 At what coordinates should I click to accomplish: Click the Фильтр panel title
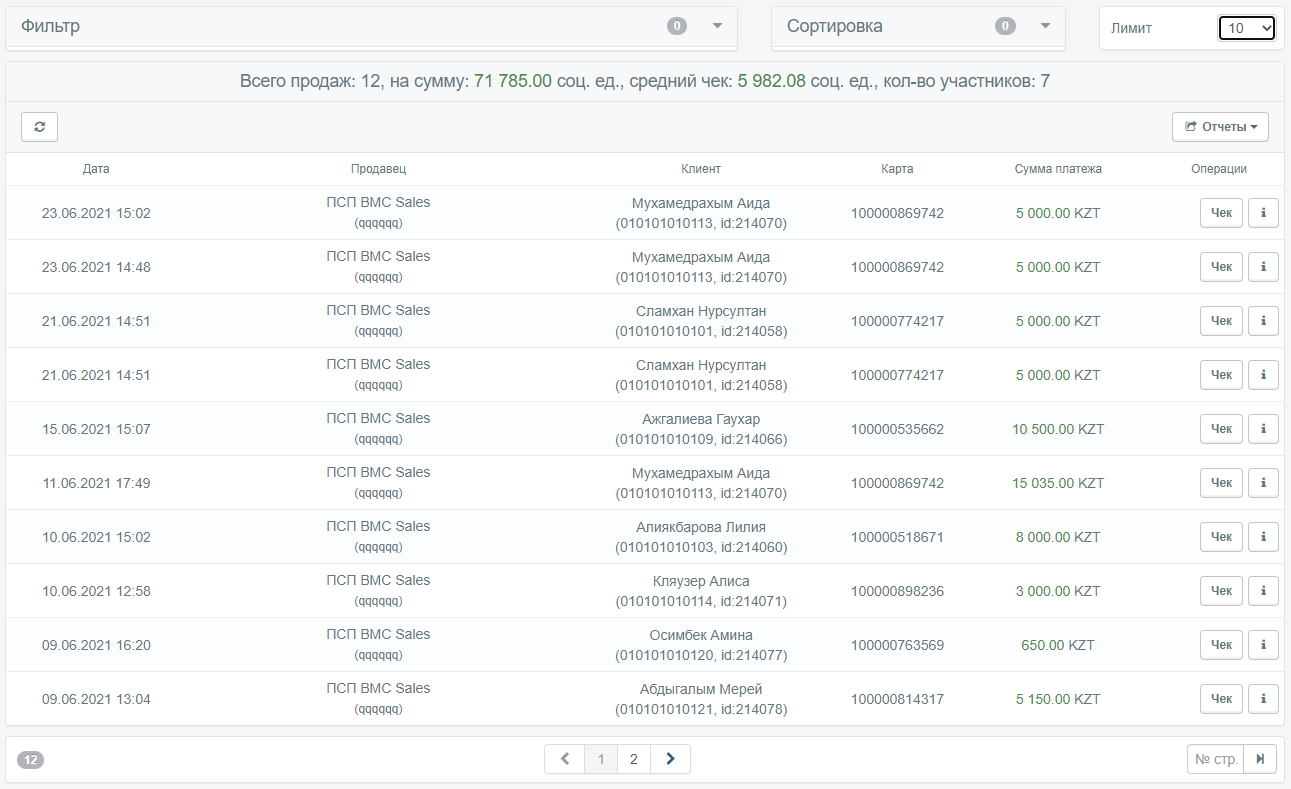coord(51,26)
